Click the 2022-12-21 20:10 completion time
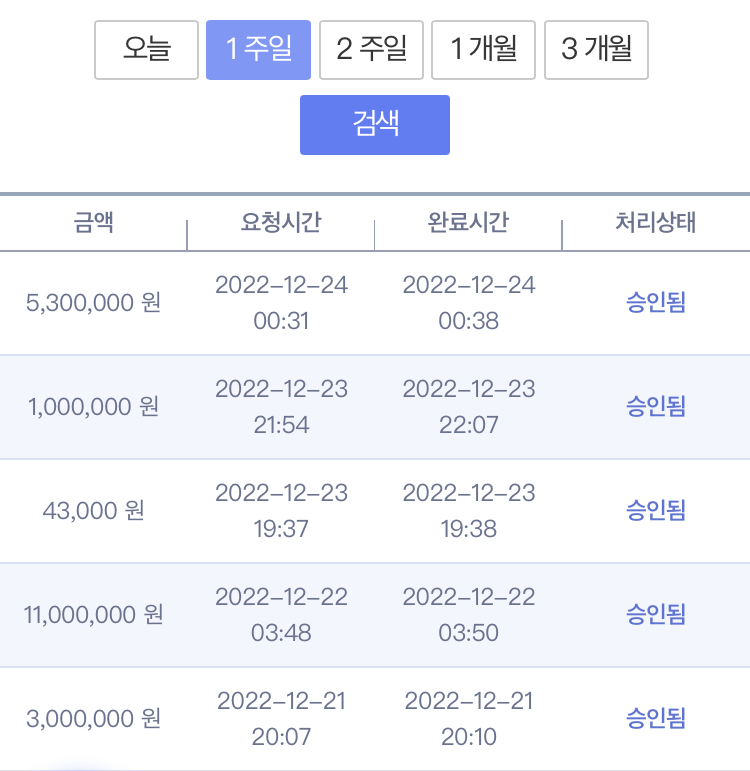Viewport: 750px width, 771px height. coord(469,718)
